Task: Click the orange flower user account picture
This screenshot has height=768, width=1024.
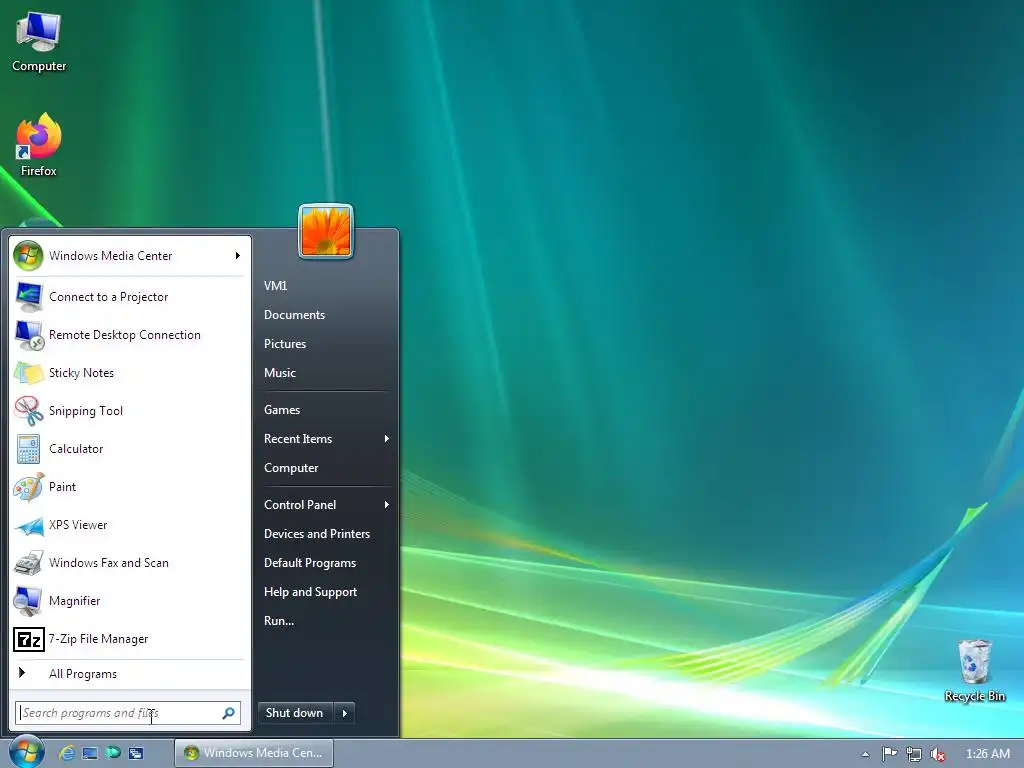Action: pyautogui.click(x=326, y=232)
